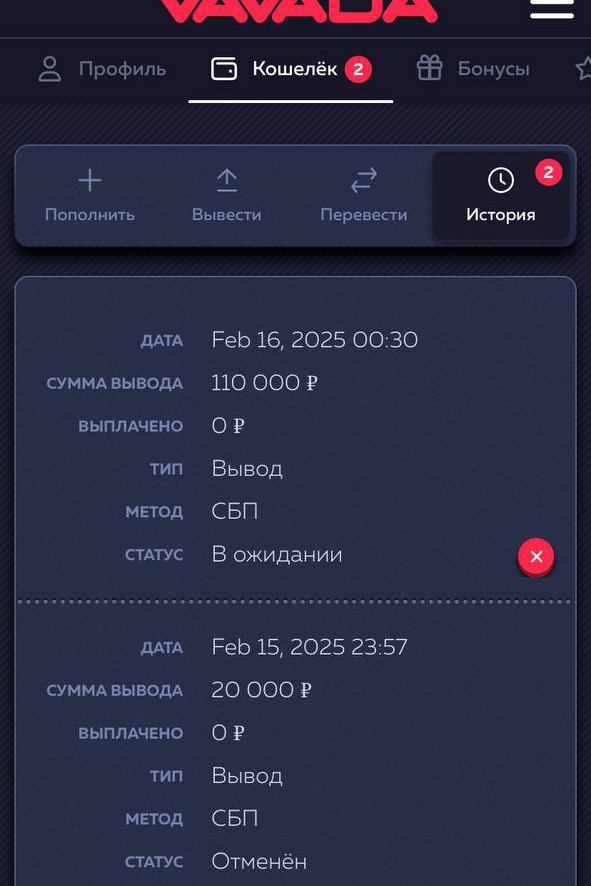Click the withdraw upload arrow icon

[x=227, y=181]
